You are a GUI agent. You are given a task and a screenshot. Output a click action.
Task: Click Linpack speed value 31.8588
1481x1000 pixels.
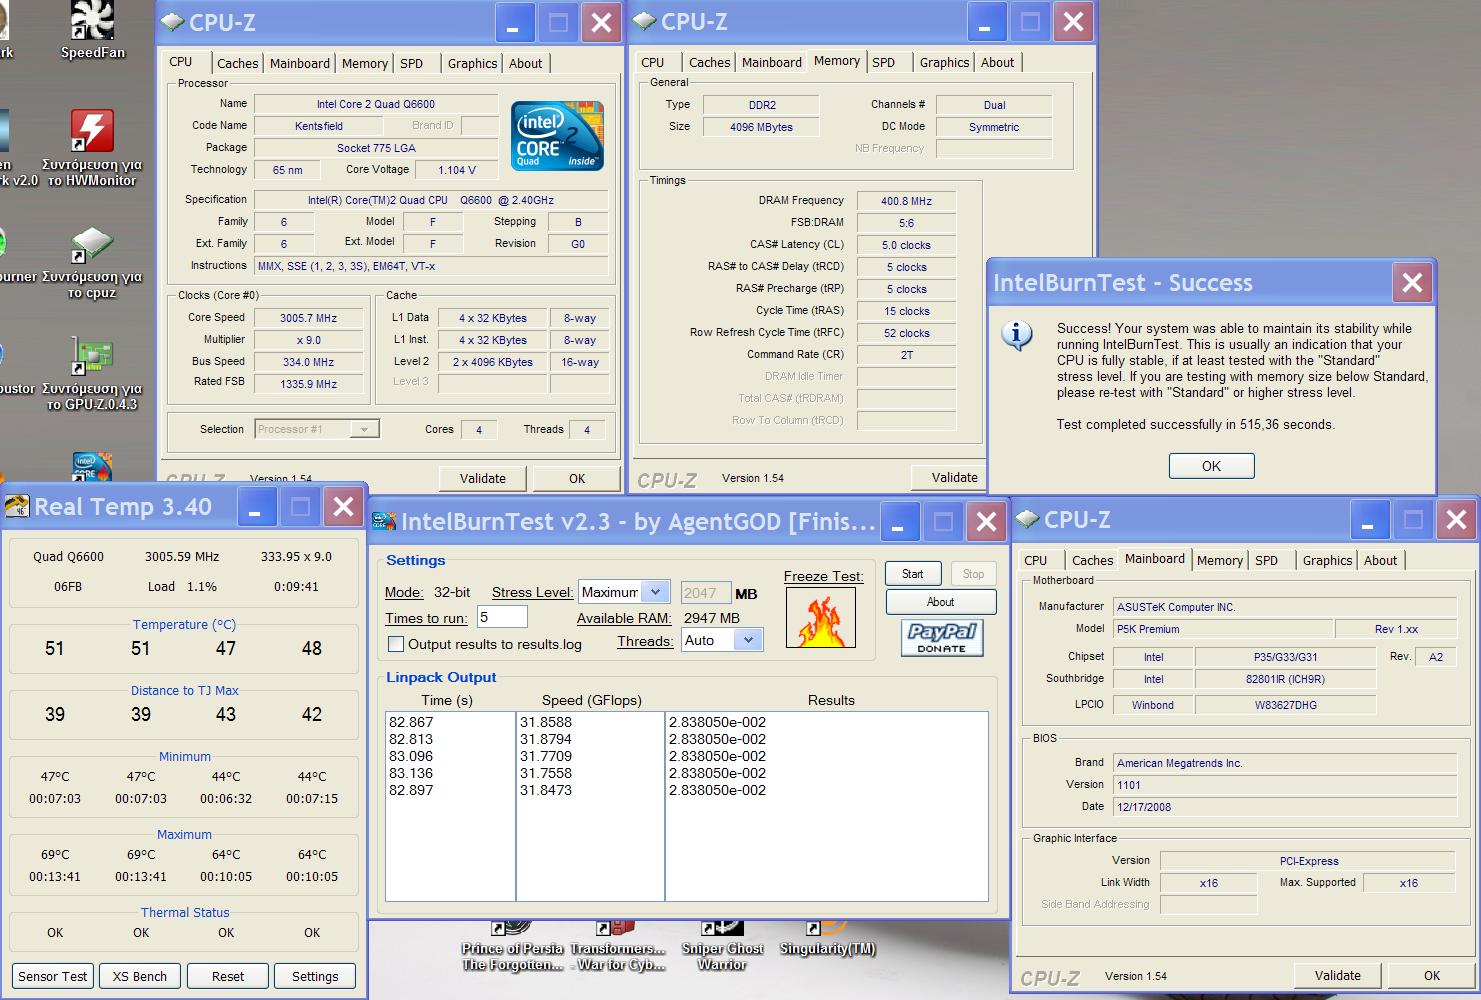point(546,722)
